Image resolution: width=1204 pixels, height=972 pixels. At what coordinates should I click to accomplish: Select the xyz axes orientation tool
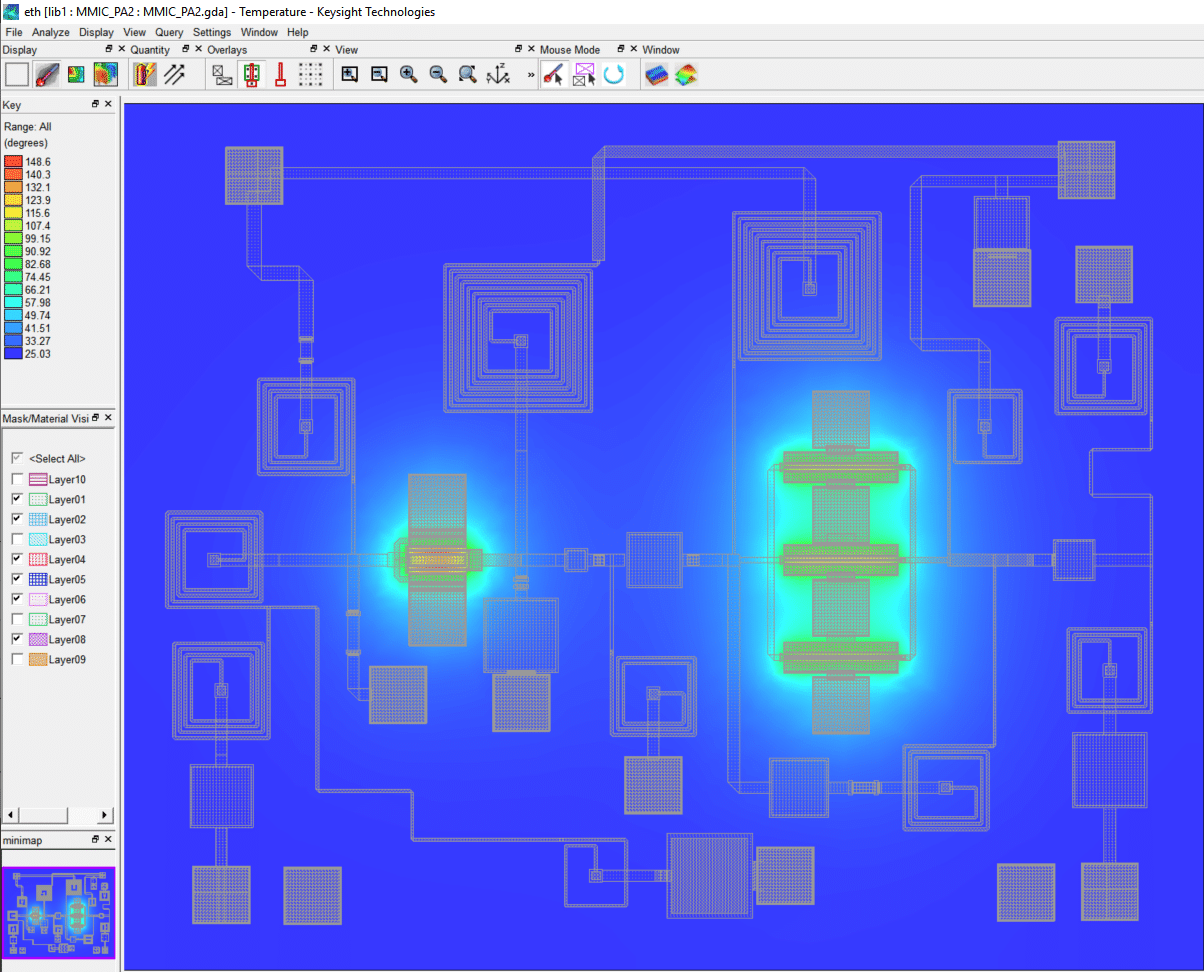pyautogui.click(x=497, y=74)
